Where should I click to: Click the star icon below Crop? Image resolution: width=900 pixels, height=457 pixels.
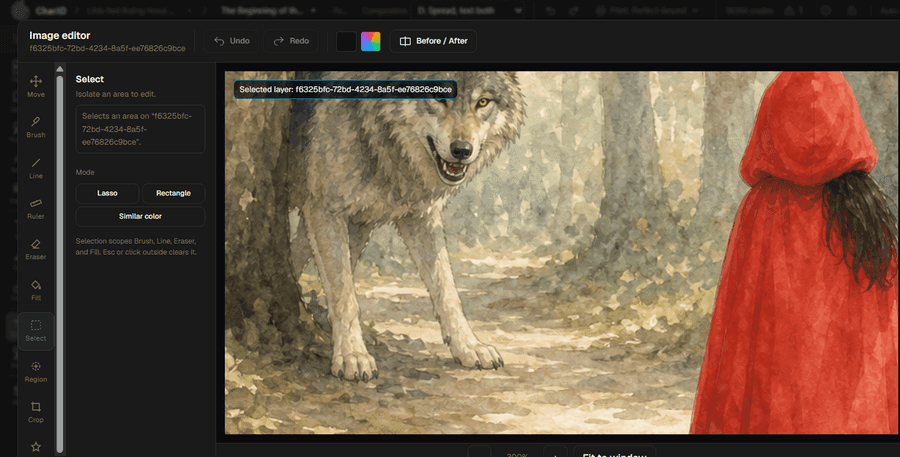(x=36, y=446)
